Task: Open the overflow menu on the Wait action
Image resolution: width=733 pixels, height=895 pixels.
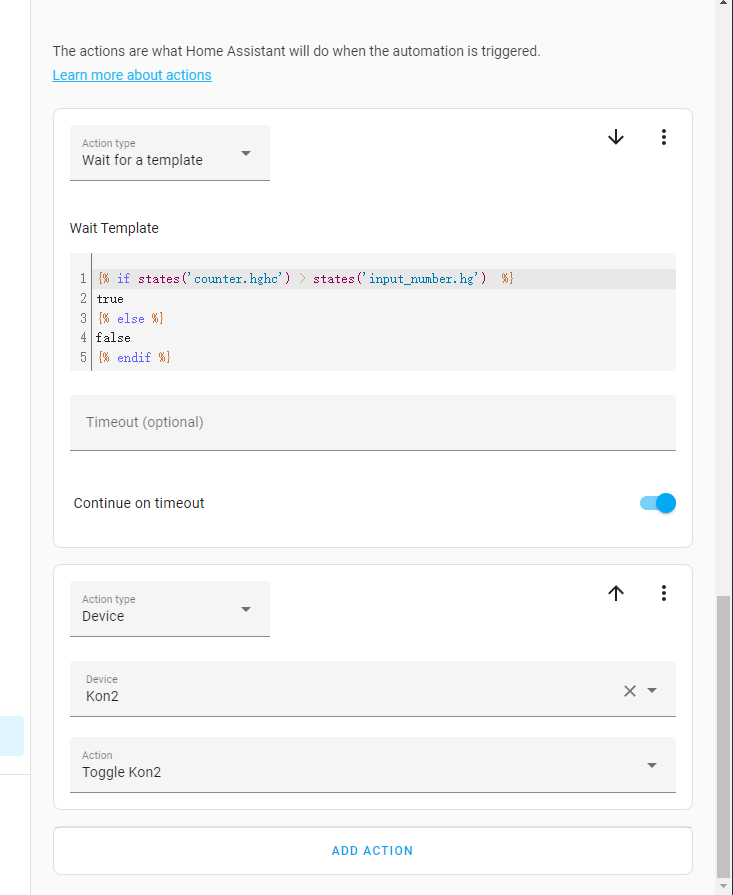Action: point(664,137)
